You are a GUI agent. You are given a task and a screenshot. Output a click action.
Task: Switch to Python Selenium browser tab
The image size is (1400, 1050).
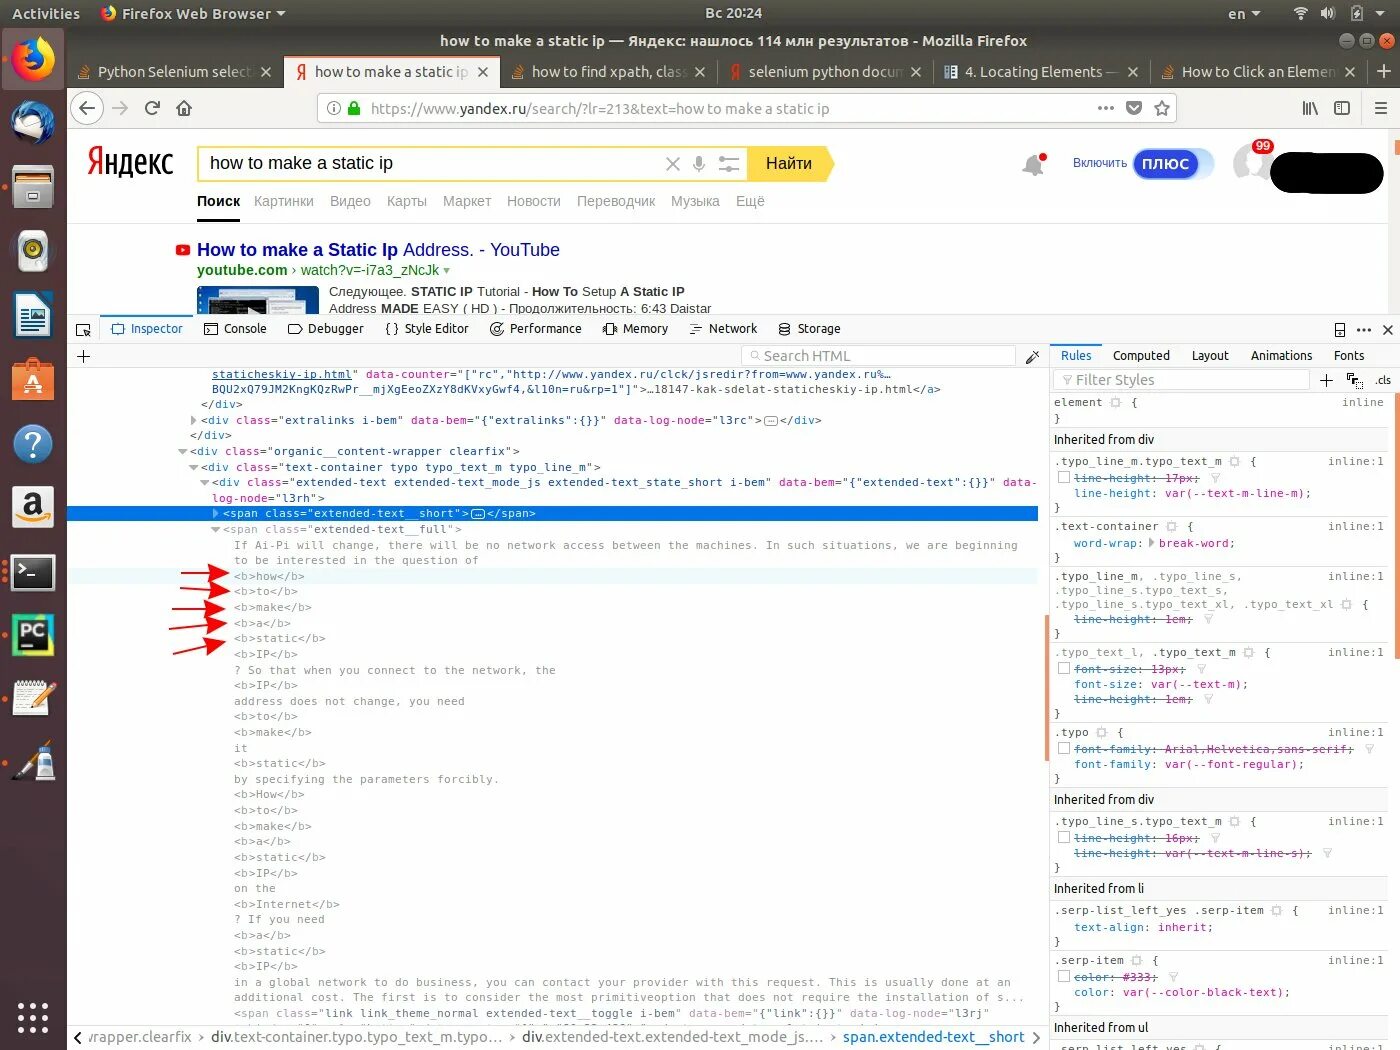point(173,72)
